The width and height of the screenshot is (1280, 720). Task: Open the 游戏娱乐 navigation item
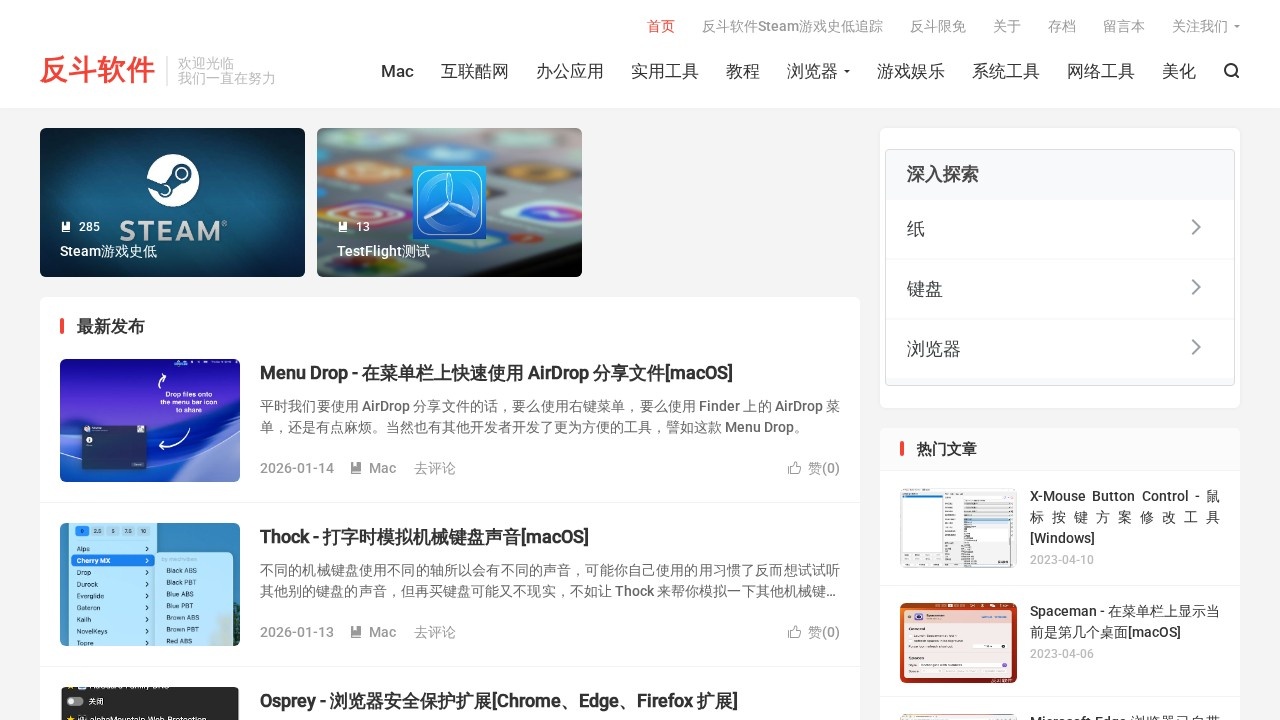[x=911, y=71]
